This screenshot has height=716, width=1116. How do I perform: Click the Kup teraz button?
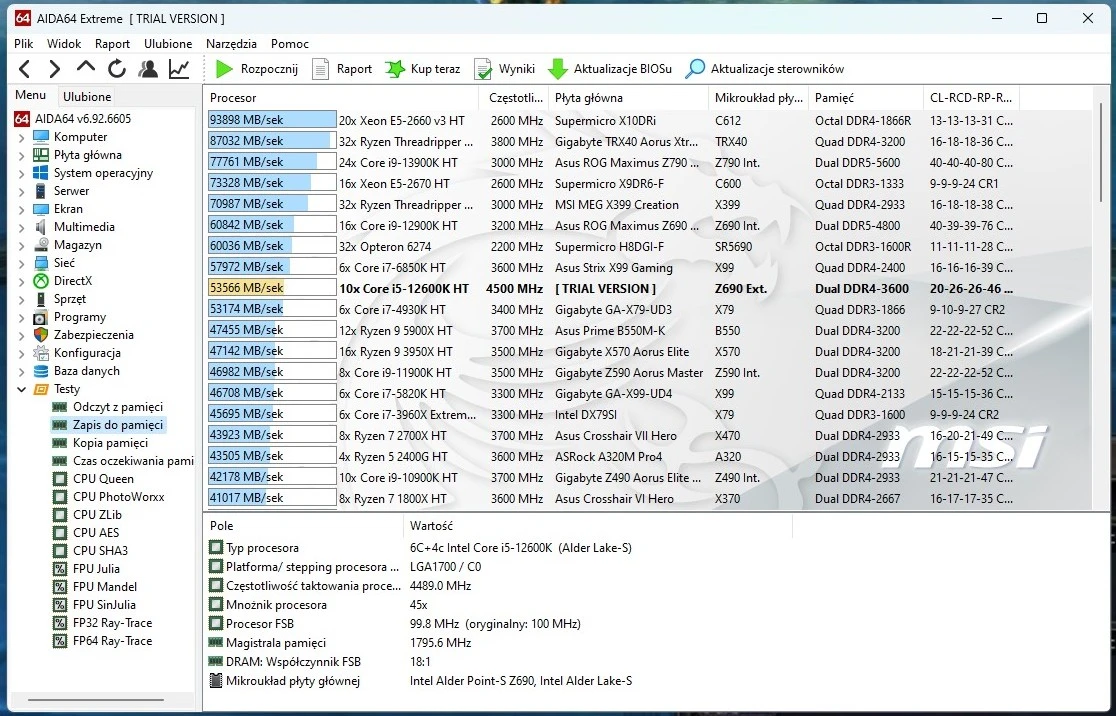[x=423, y=69]
